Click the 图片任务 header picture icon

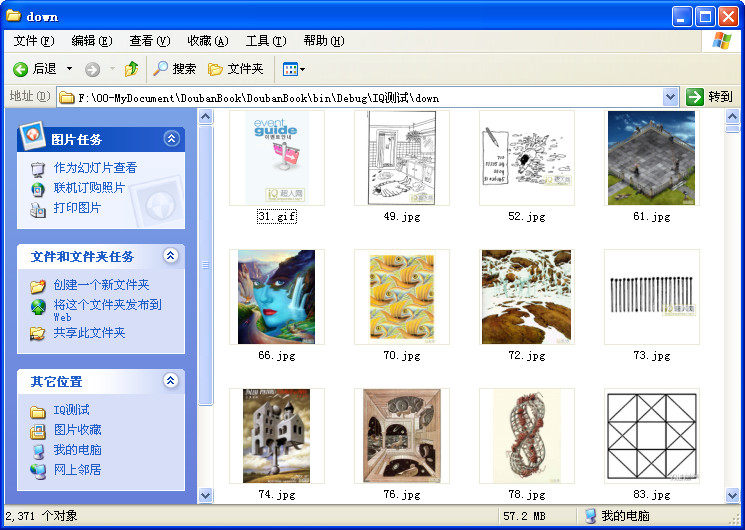coord(32,135)
